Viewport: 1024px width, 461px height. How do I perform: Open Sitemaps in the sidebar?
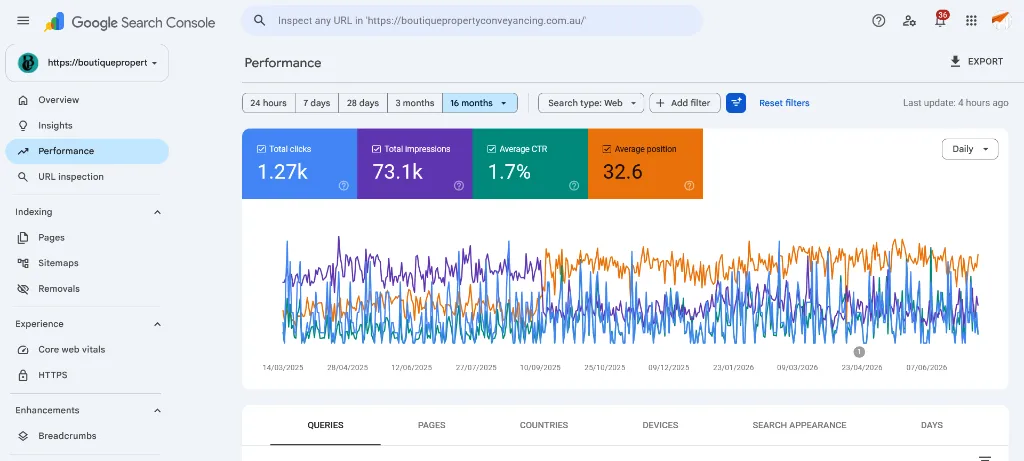pos(87,263)
